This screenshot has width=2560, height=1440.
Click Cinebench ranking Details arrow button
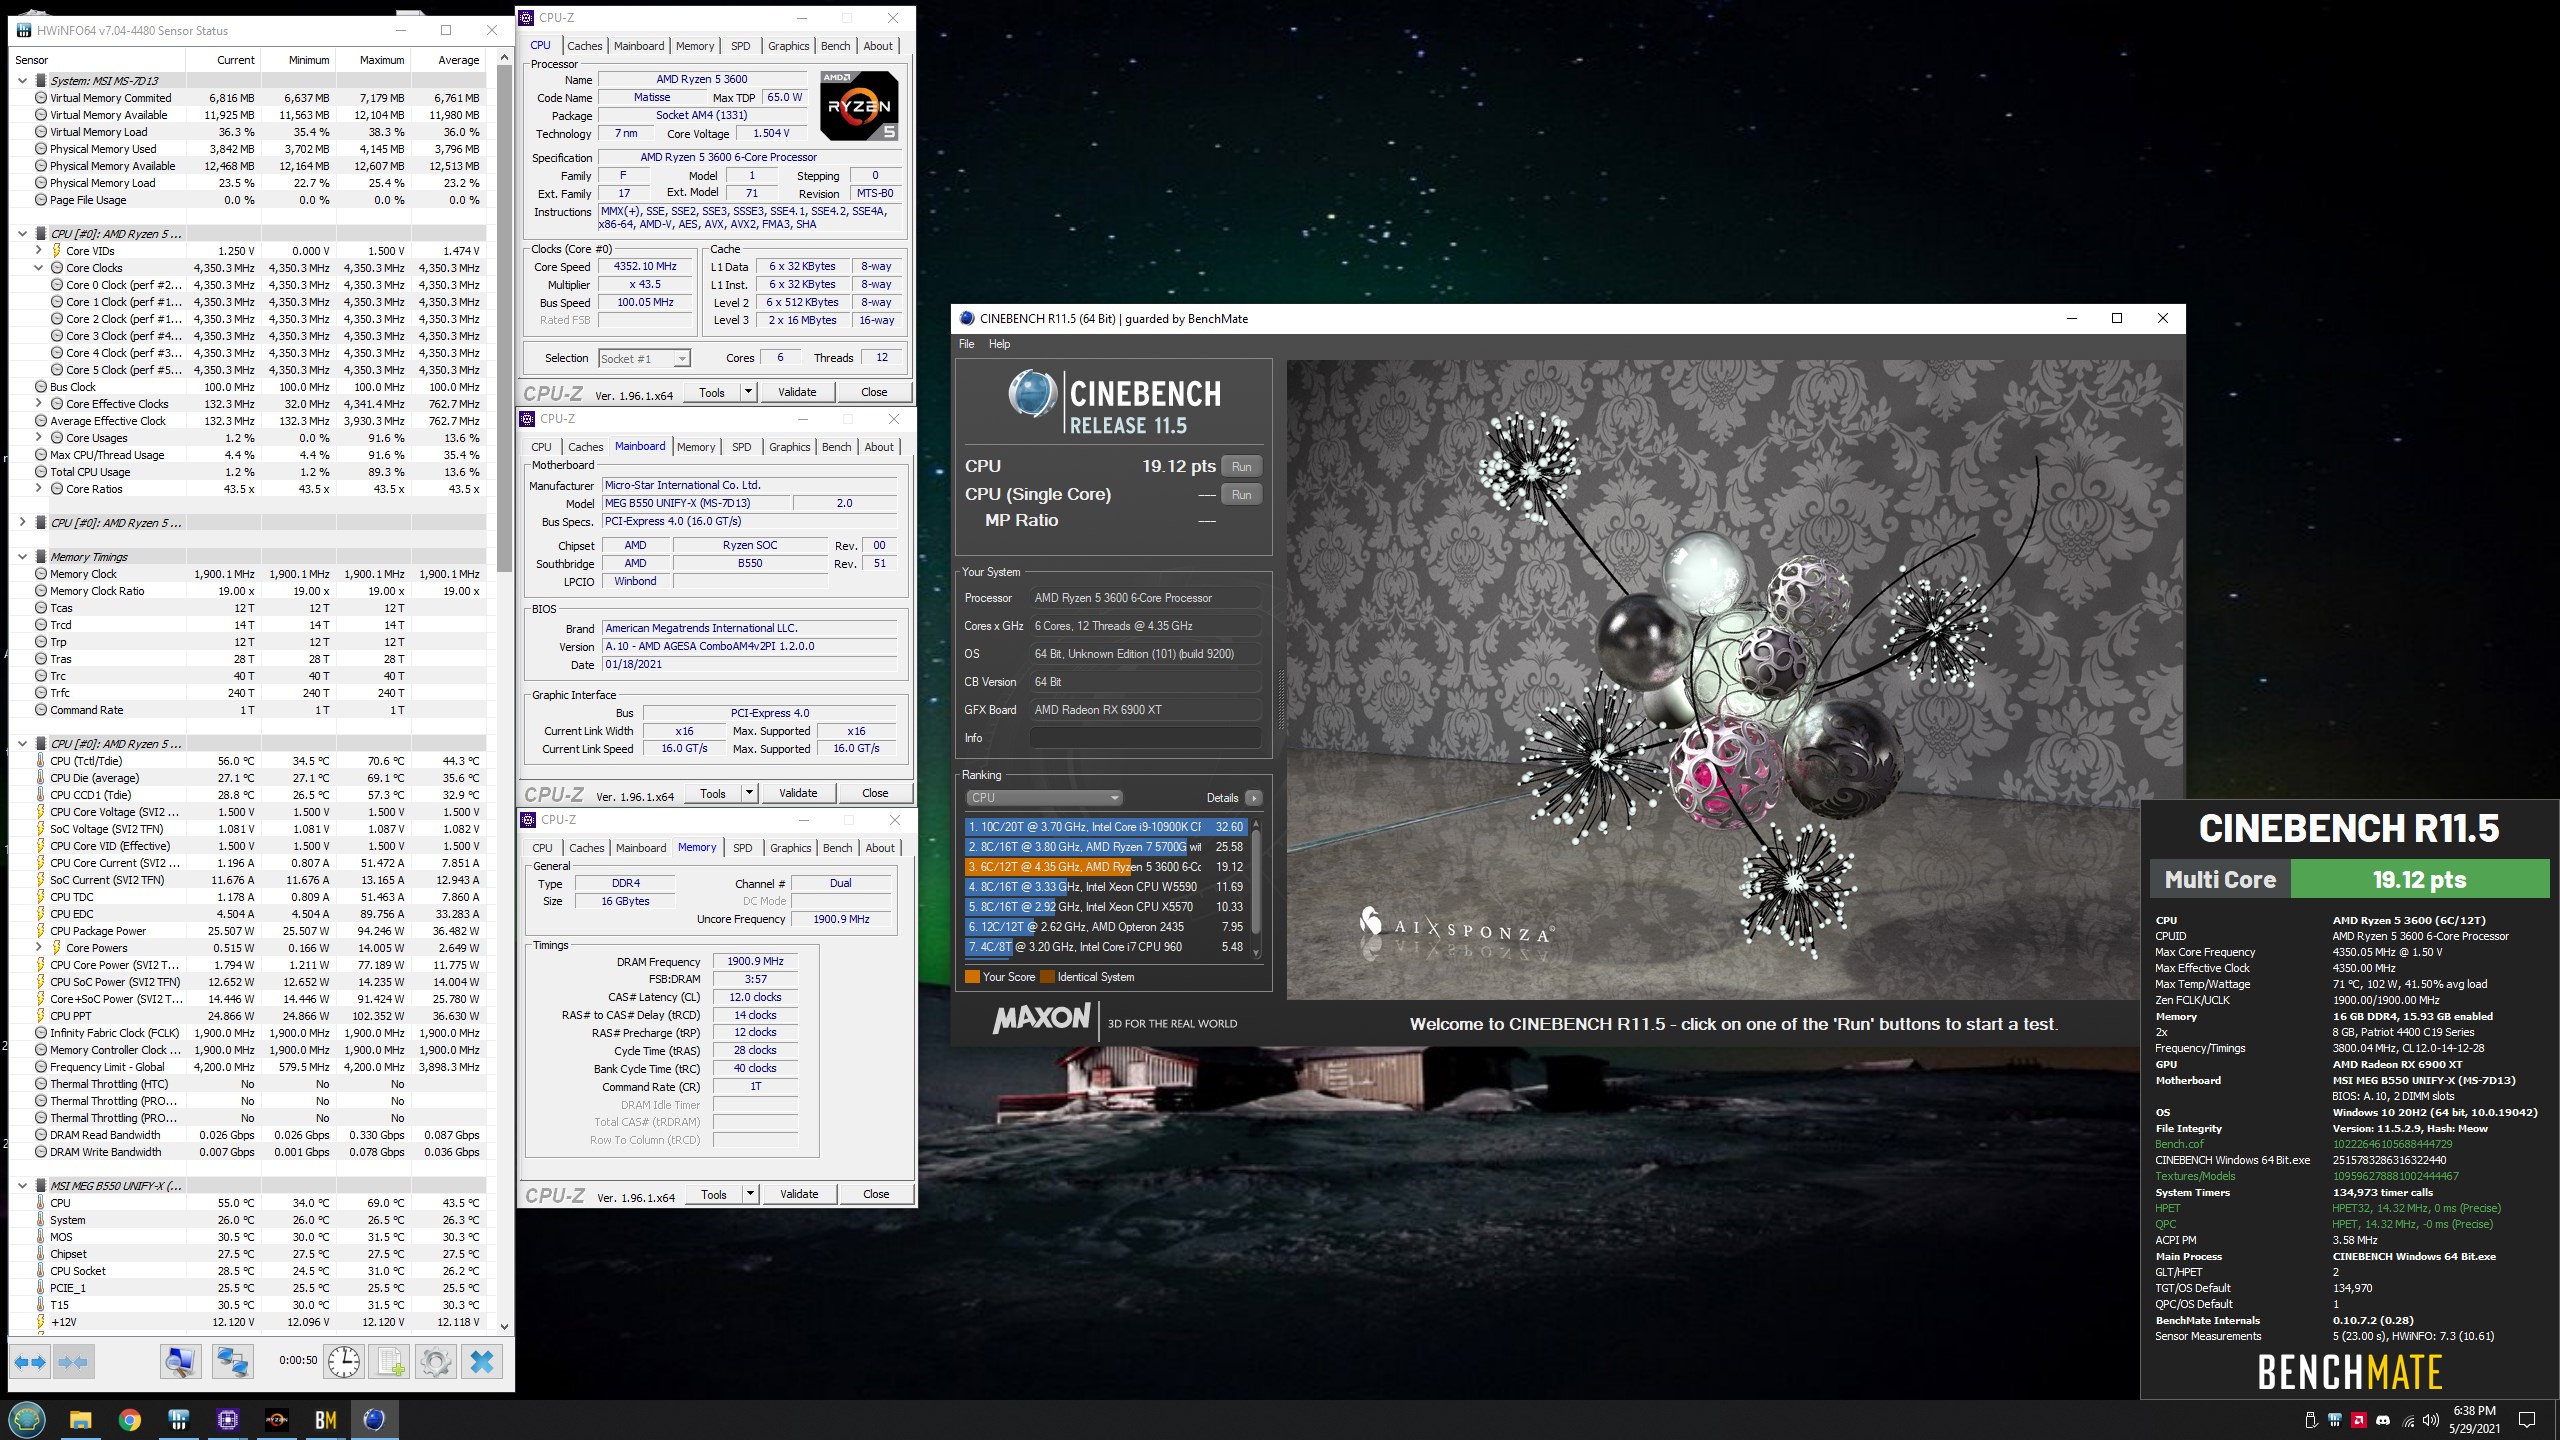(x=1254, y=798)
